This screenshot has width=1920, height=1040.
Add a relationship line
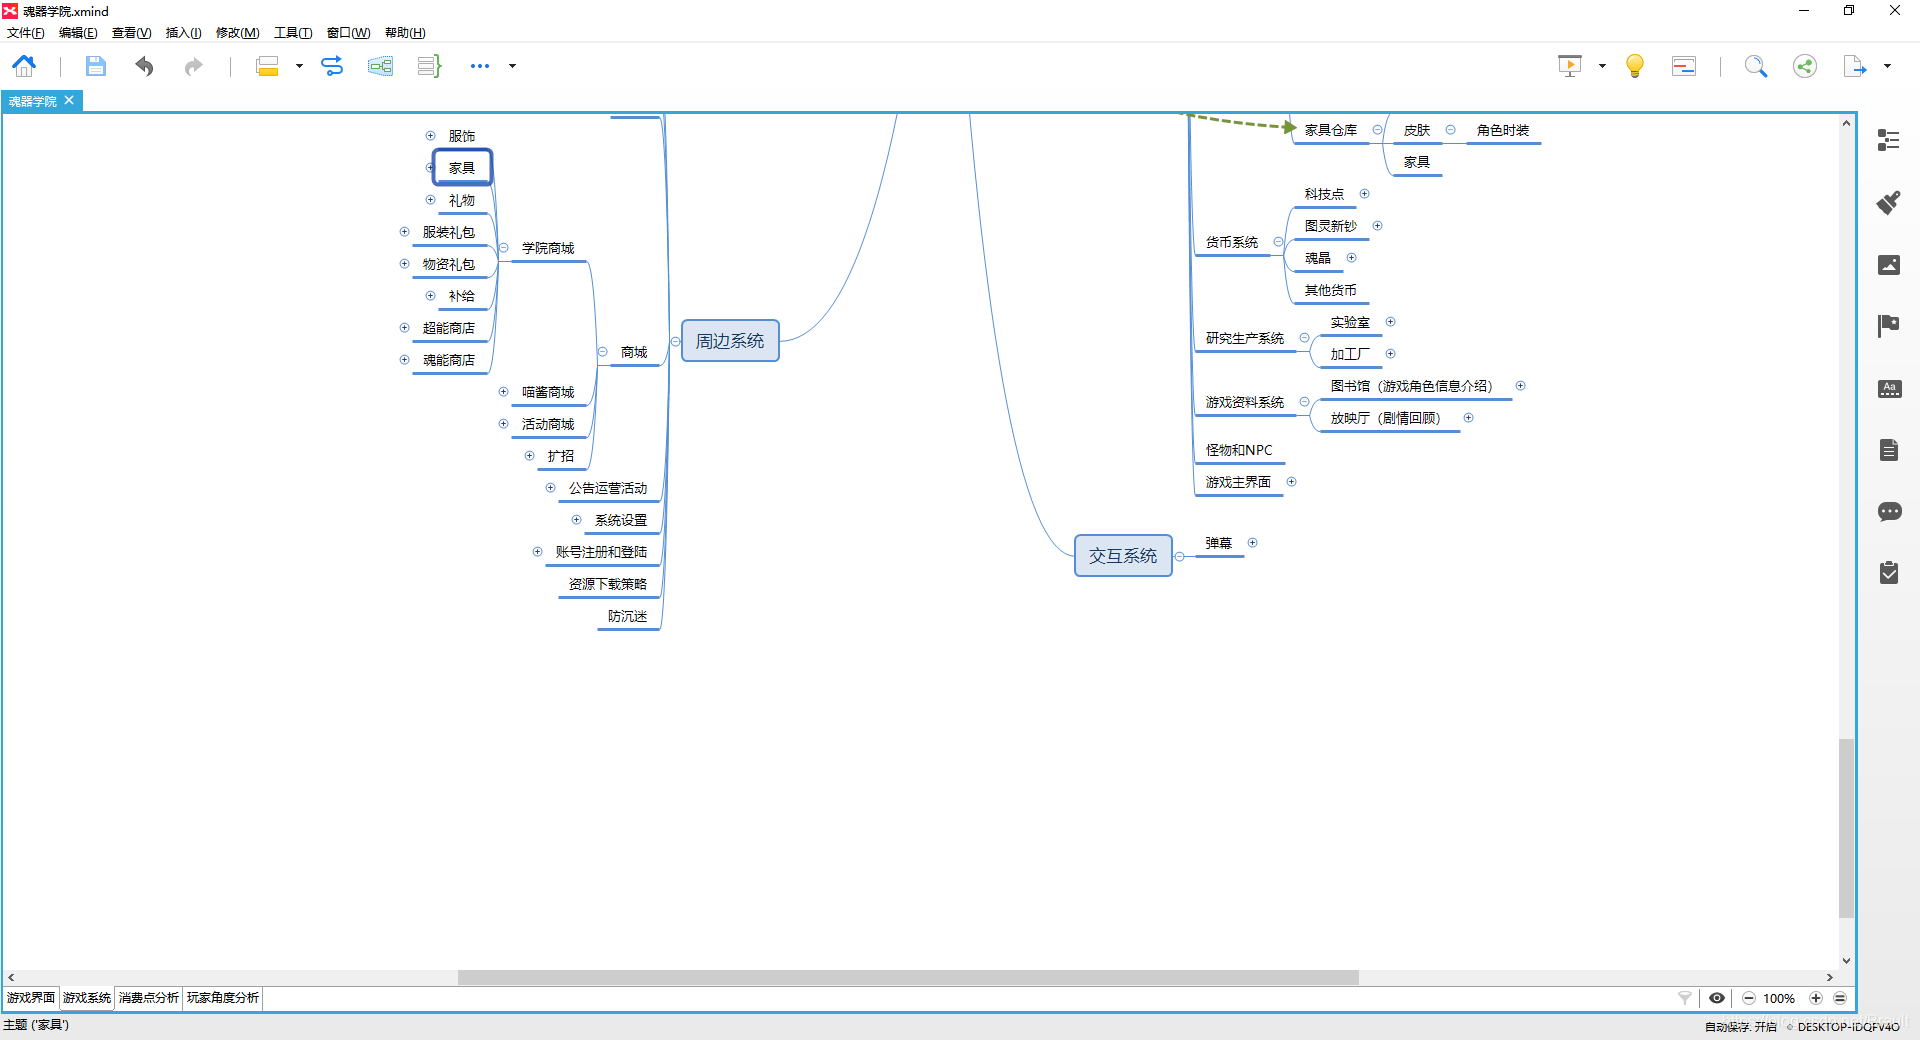click(332, 66)
